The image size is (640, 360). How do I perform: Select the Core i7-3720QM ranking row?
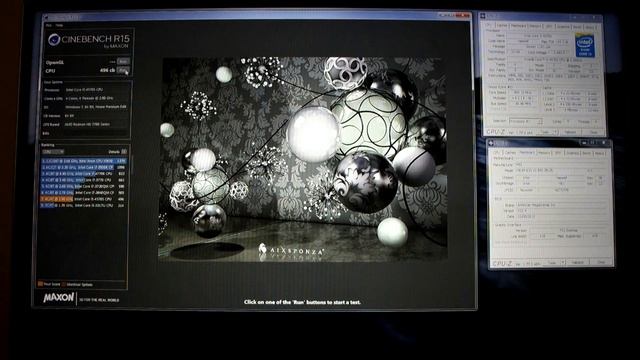(x=84, y=186)
